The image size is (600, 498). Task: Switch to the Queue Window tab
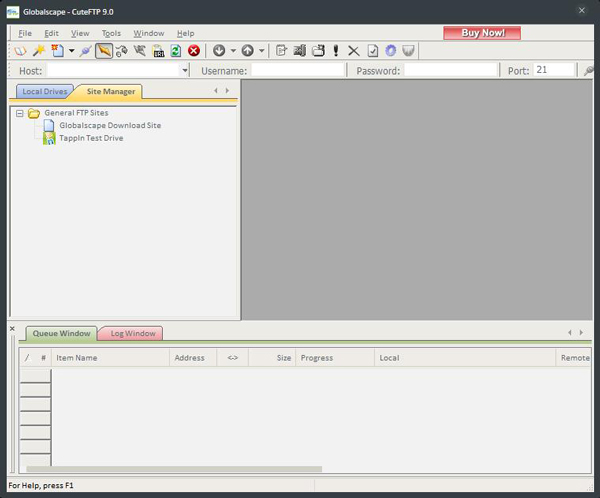click(x=61, y=333)
